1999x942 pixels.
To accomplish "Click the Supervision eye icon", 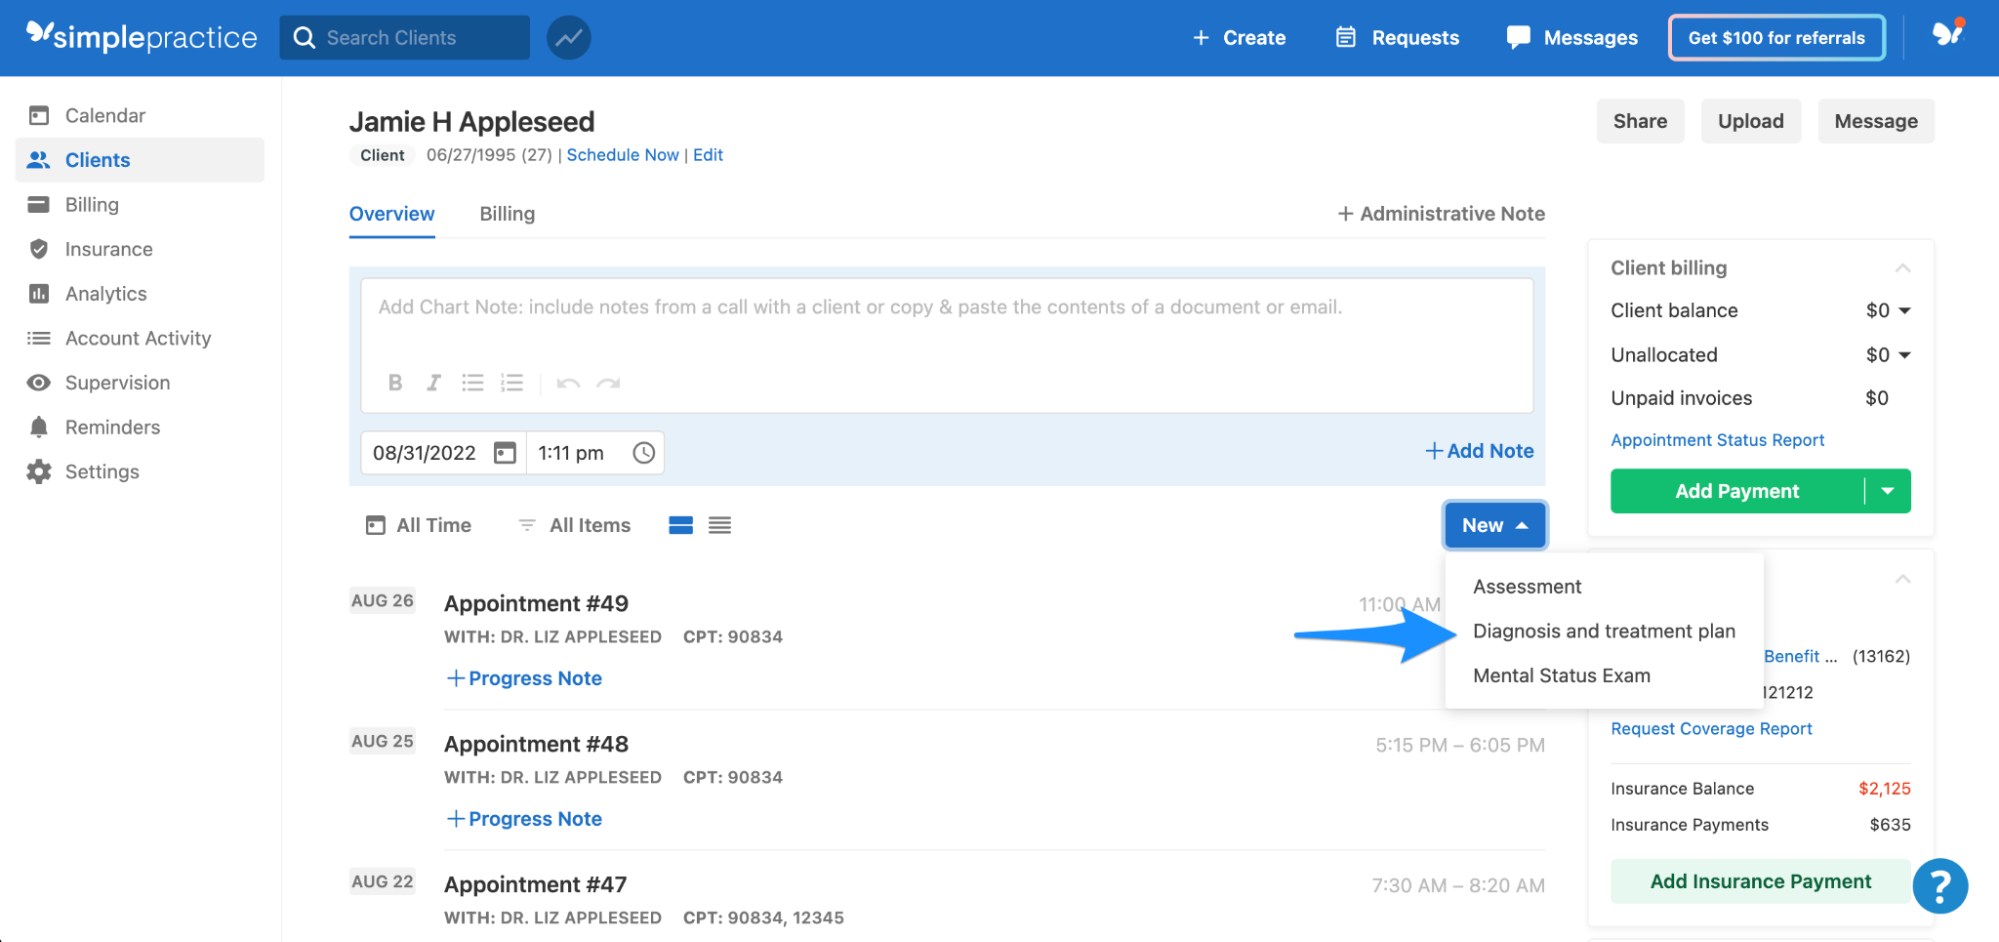I will [38, 382].
